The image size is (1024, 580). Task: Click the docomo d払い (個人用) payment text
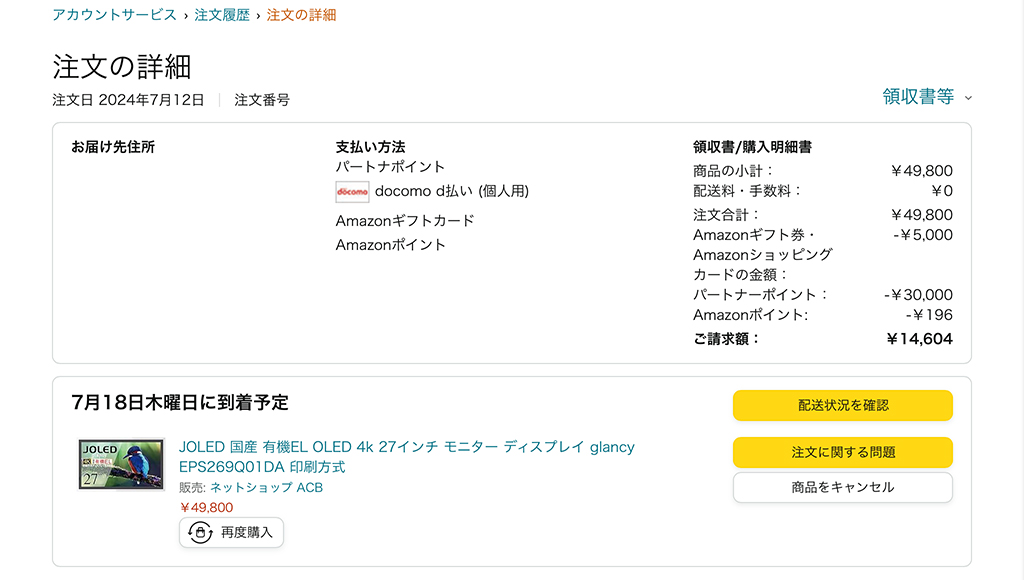[452, 191]
